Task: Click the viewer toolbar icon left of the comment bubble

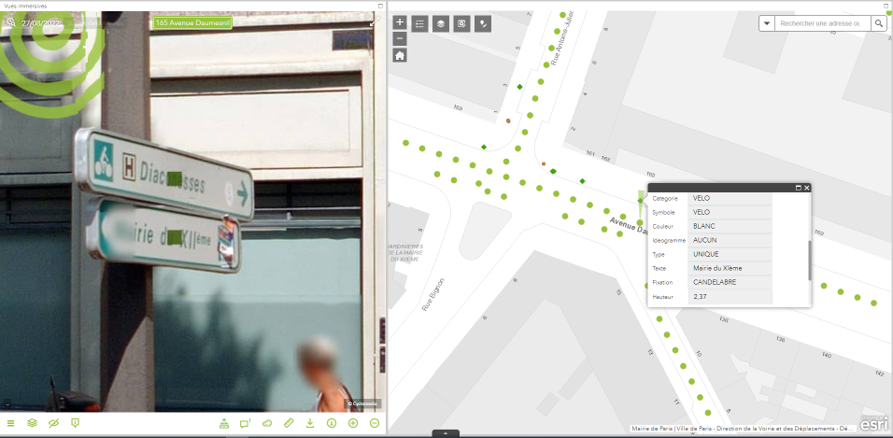Action: coord(224,423)
